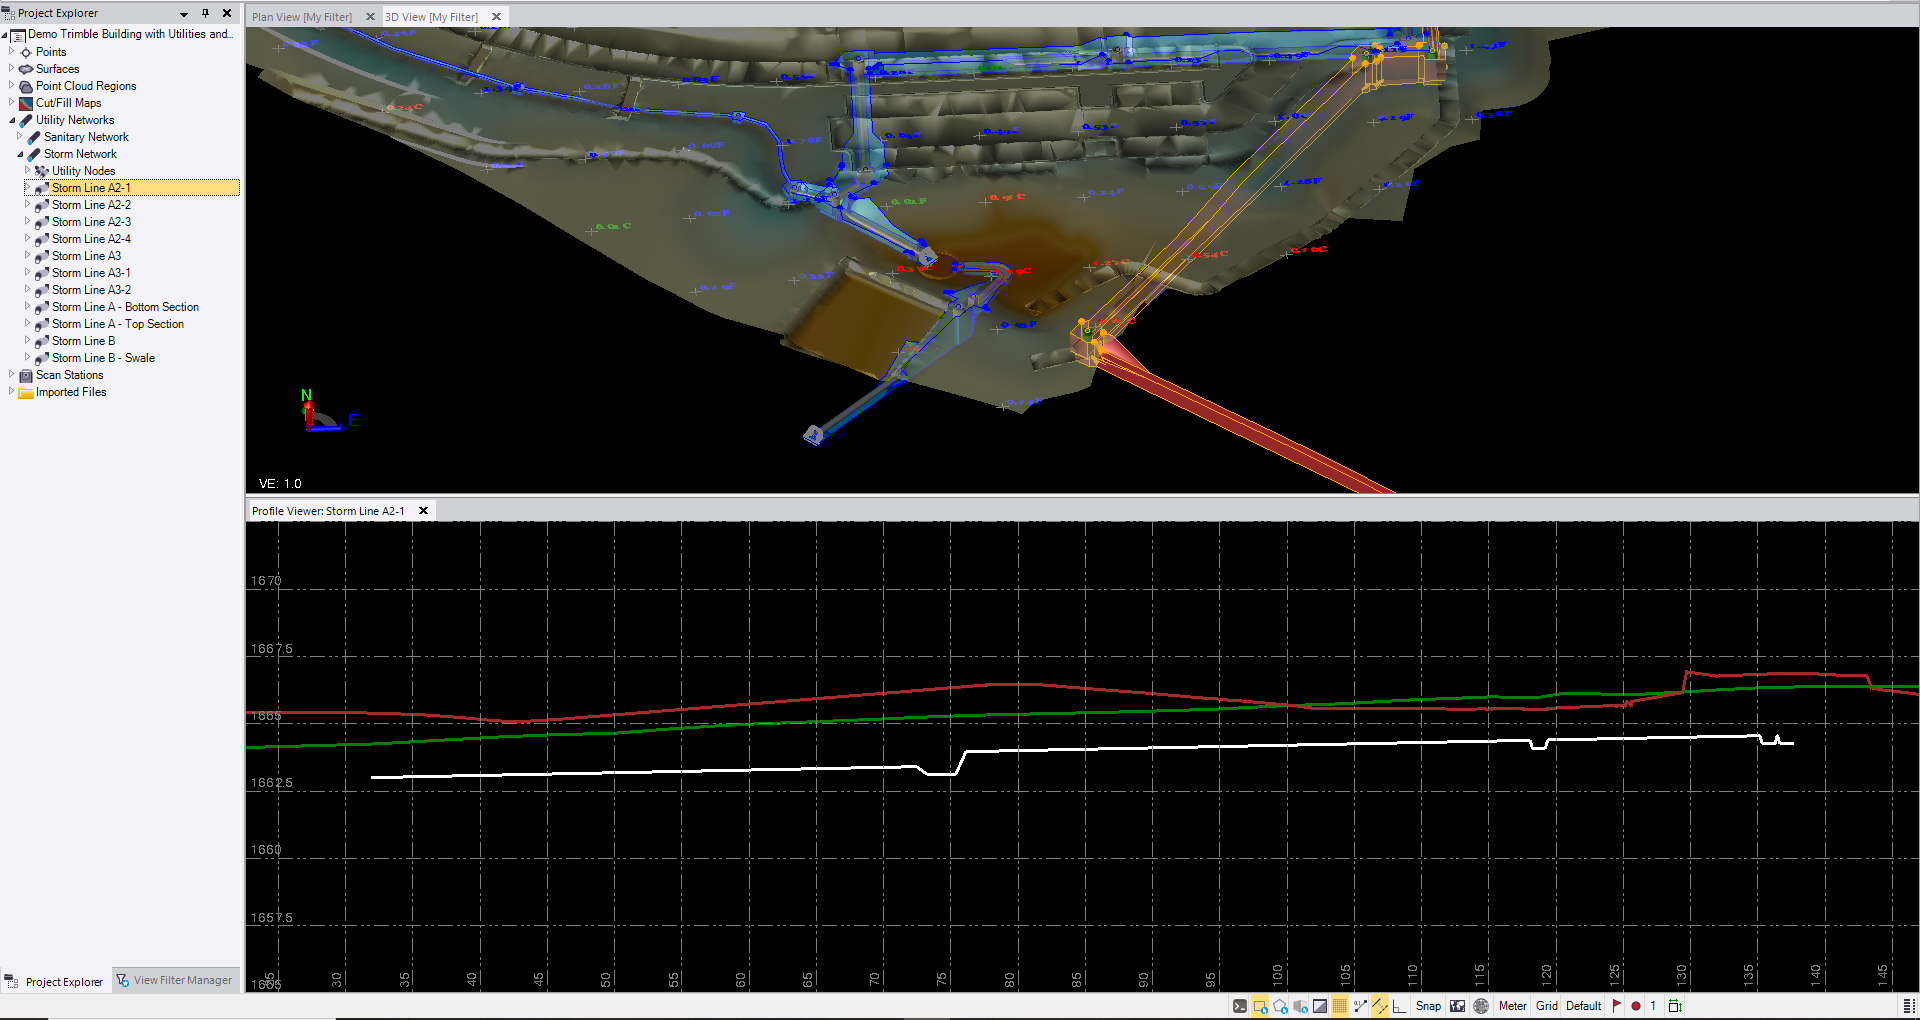Click the Sanitary Network pipe icon

point(34,137)
